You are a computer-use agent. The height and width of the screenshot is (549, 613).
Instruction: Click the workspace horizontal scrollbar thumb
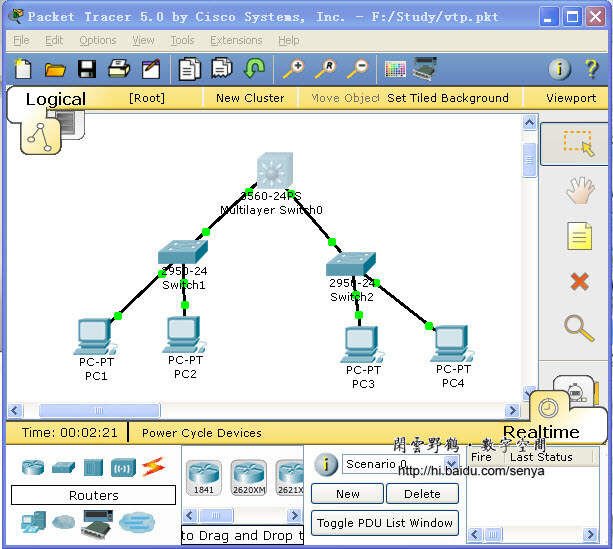coord(98,410)
